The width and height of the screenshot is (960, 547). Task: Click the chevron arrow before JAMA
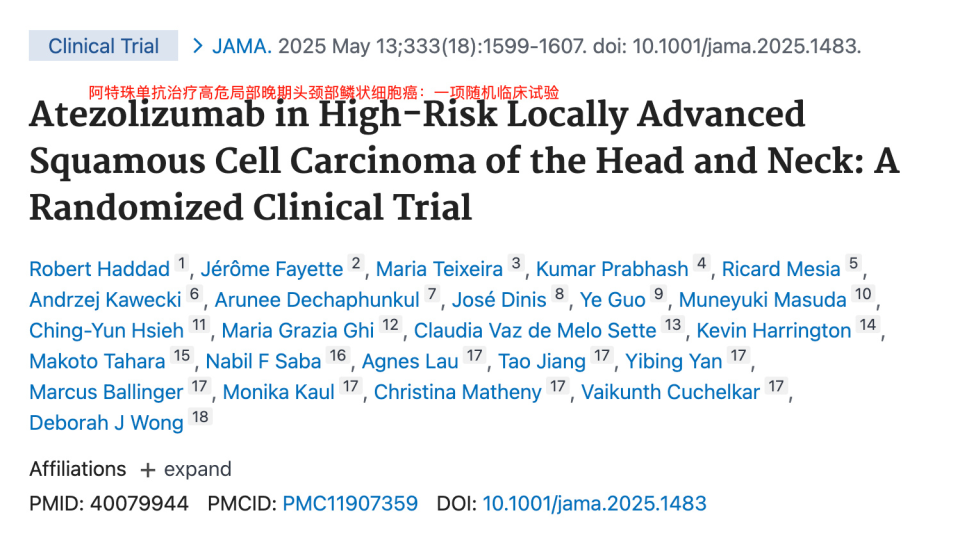click(197, 46)
